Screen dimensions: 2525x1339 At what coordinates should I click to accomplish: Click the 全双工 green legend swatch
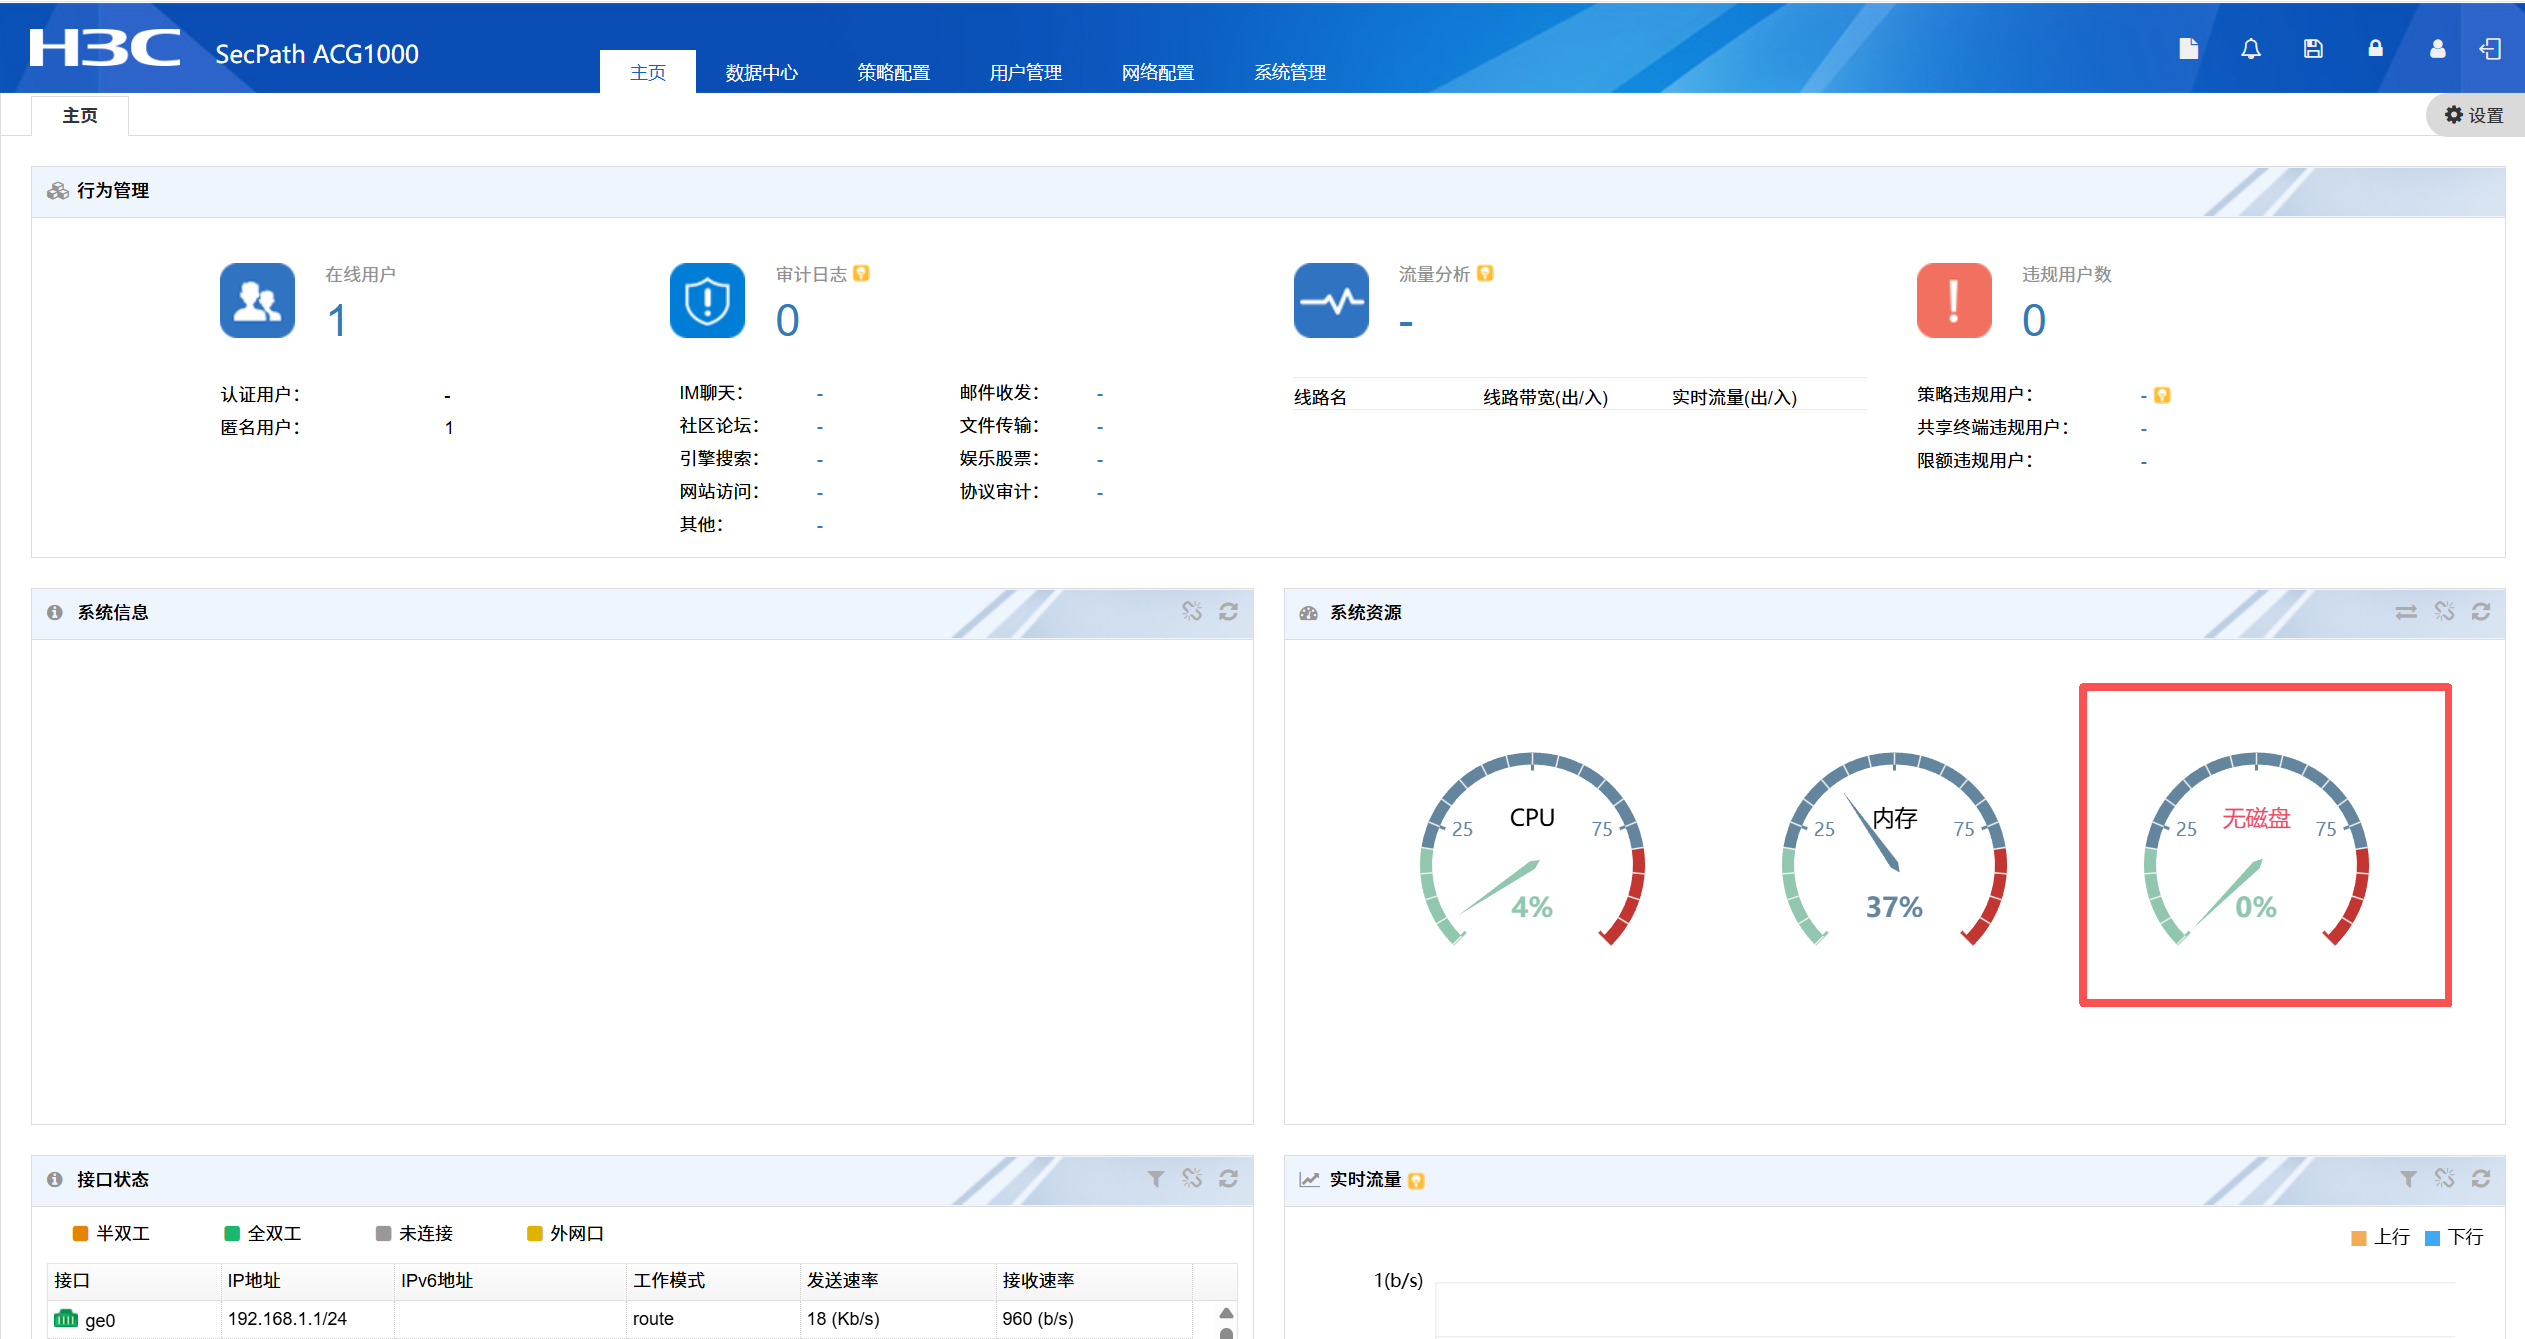click(x=232, y=1233)
